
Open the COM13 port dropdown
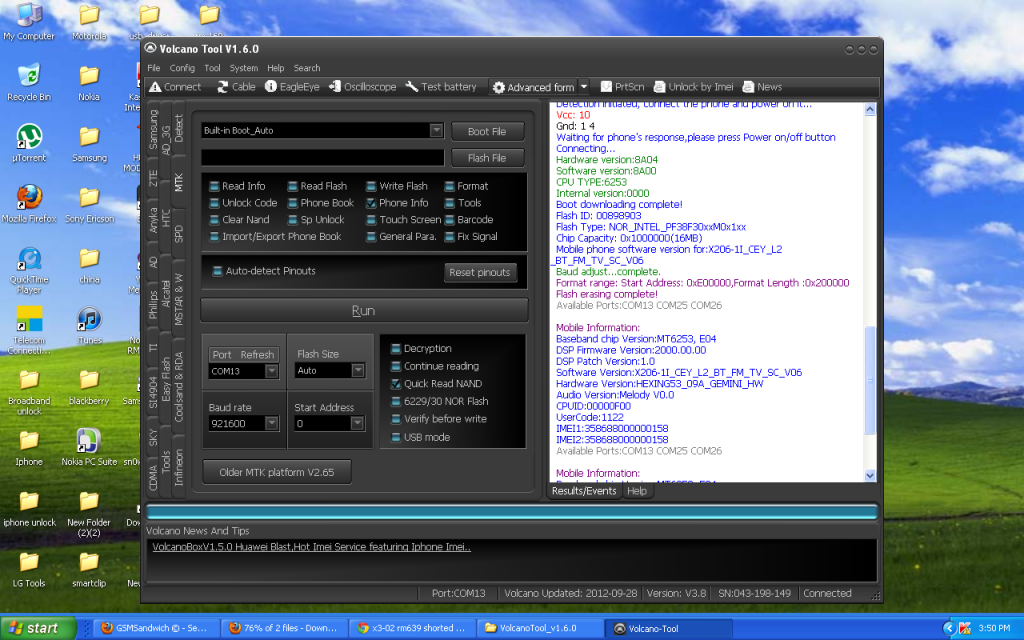[272, 371]
